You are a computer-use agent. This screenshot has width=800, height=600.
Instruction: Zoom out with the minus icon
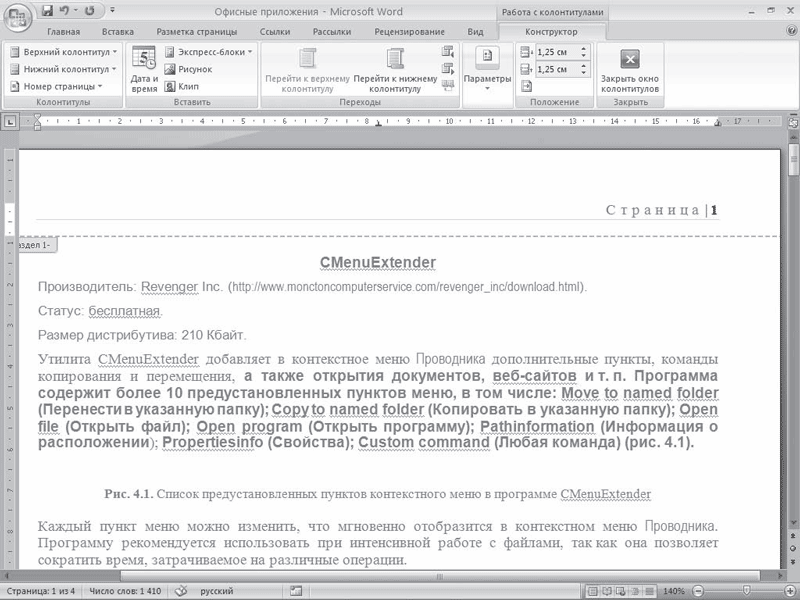[697, 591]
